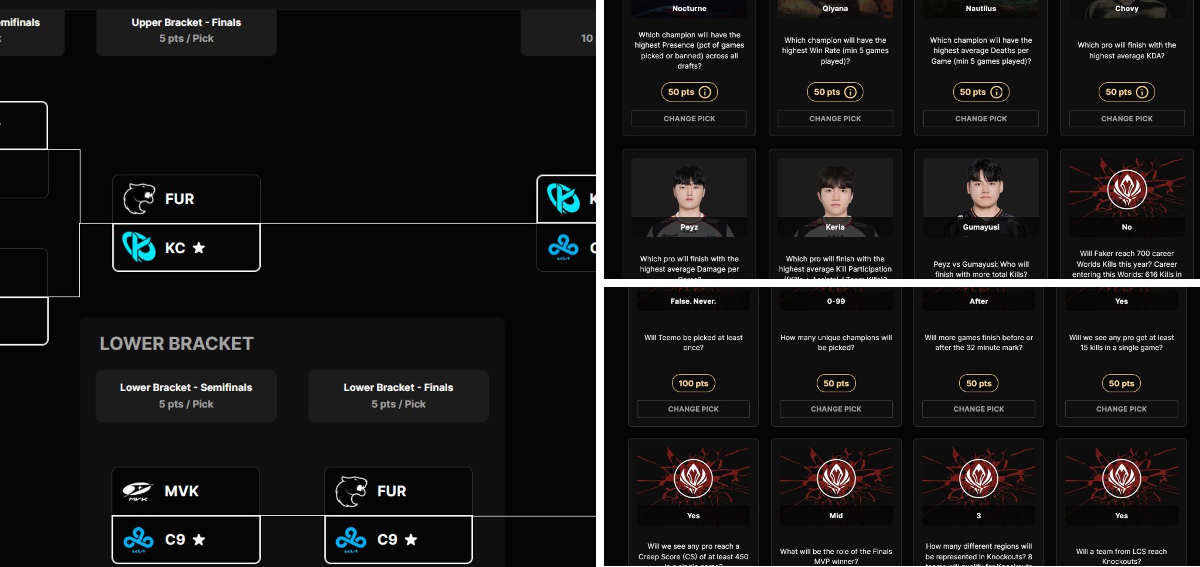This screenshot has width=1200, height=567.
Task: Click the 'Will Teemo be picked' question text
Action: click(693, 342)
